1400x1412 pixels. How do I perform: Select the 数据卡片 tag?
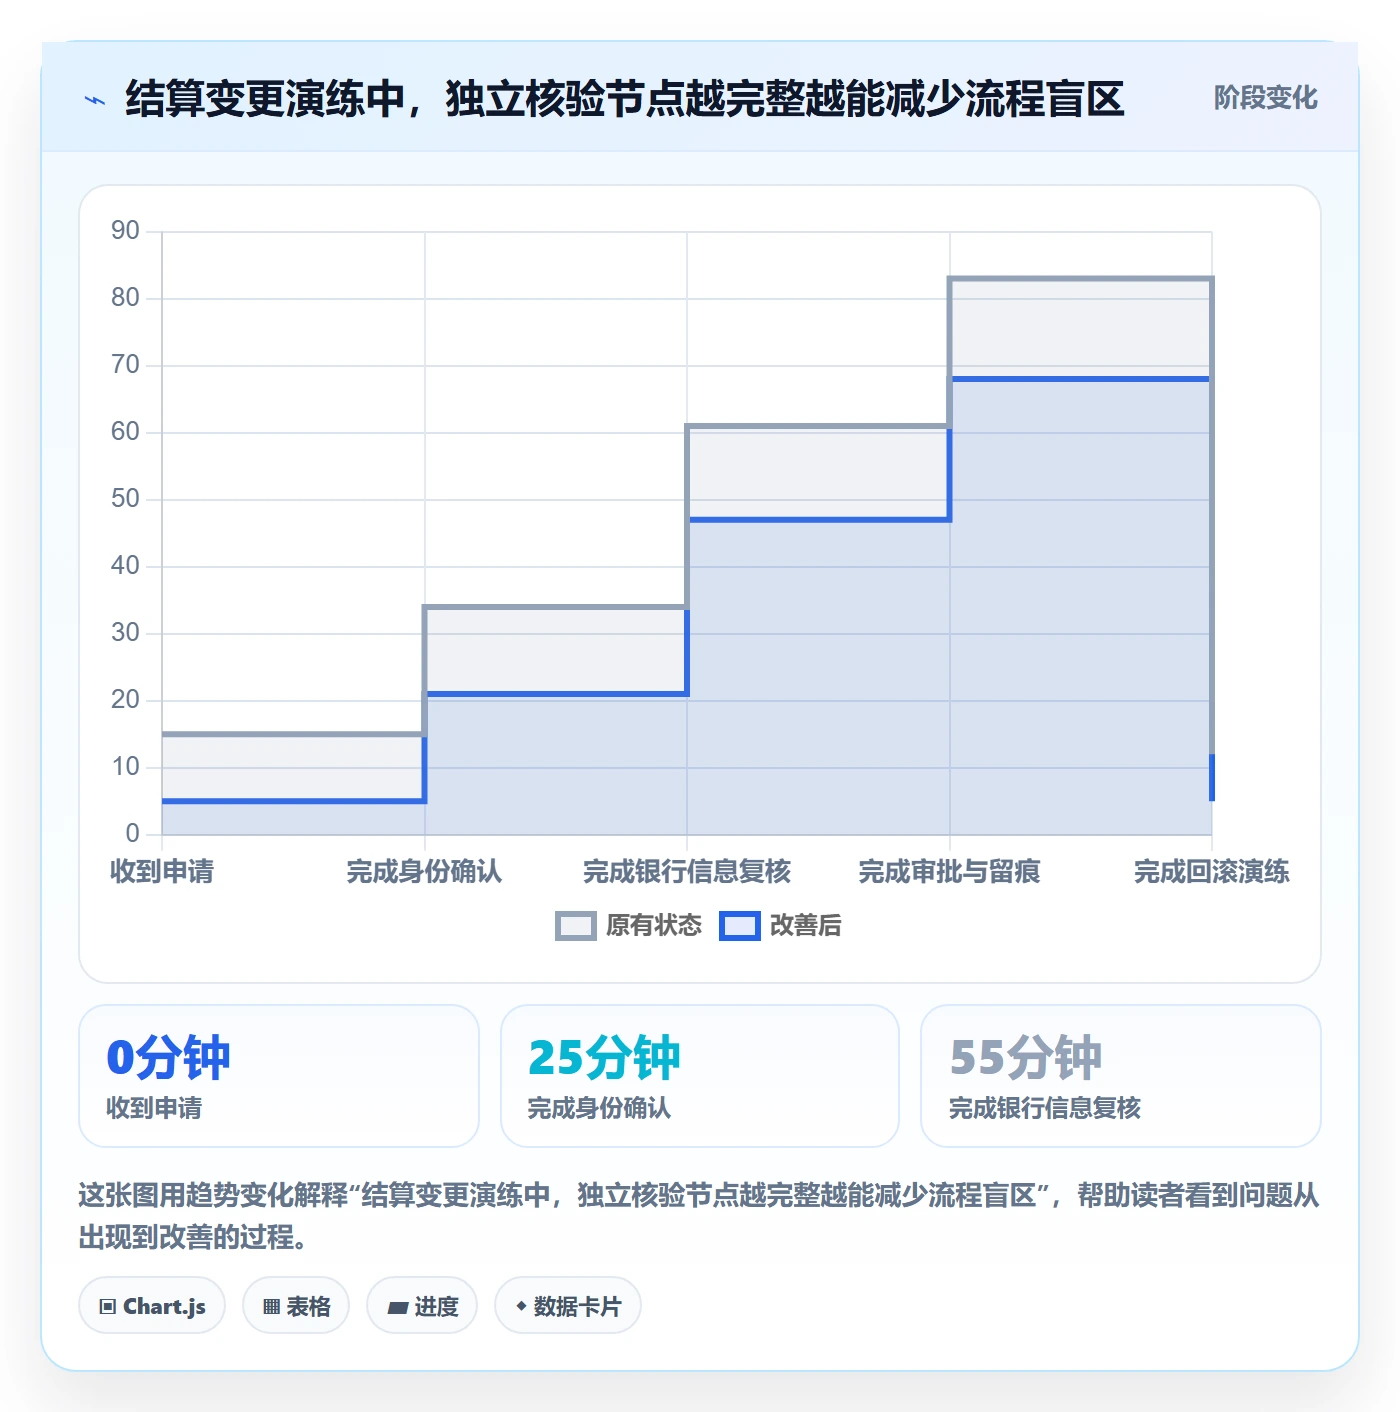tap(568, 1306)
